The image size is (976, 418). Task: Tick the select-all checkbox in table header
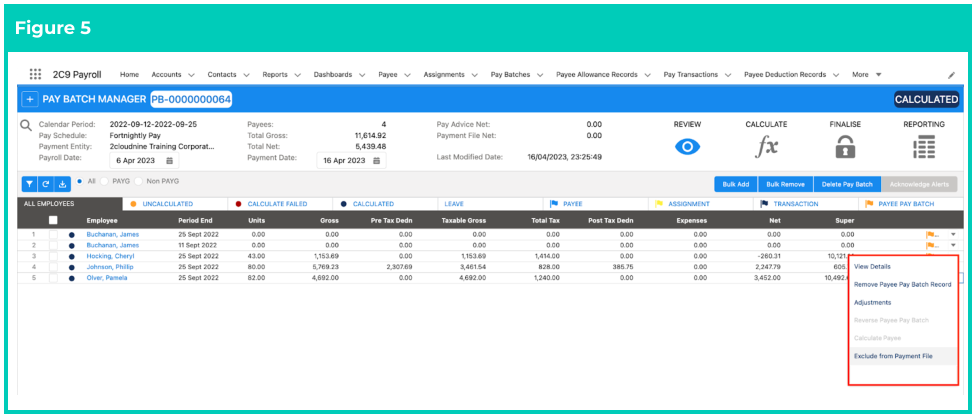54,220
